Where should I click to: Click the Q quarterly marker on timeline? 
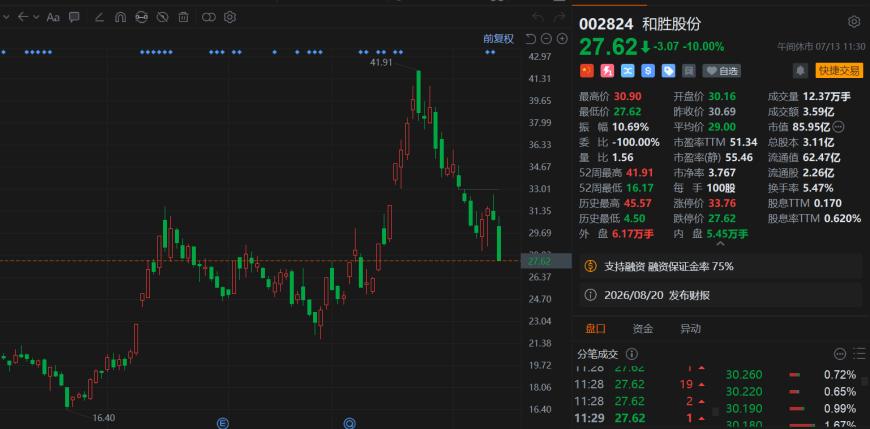[350, 424]
